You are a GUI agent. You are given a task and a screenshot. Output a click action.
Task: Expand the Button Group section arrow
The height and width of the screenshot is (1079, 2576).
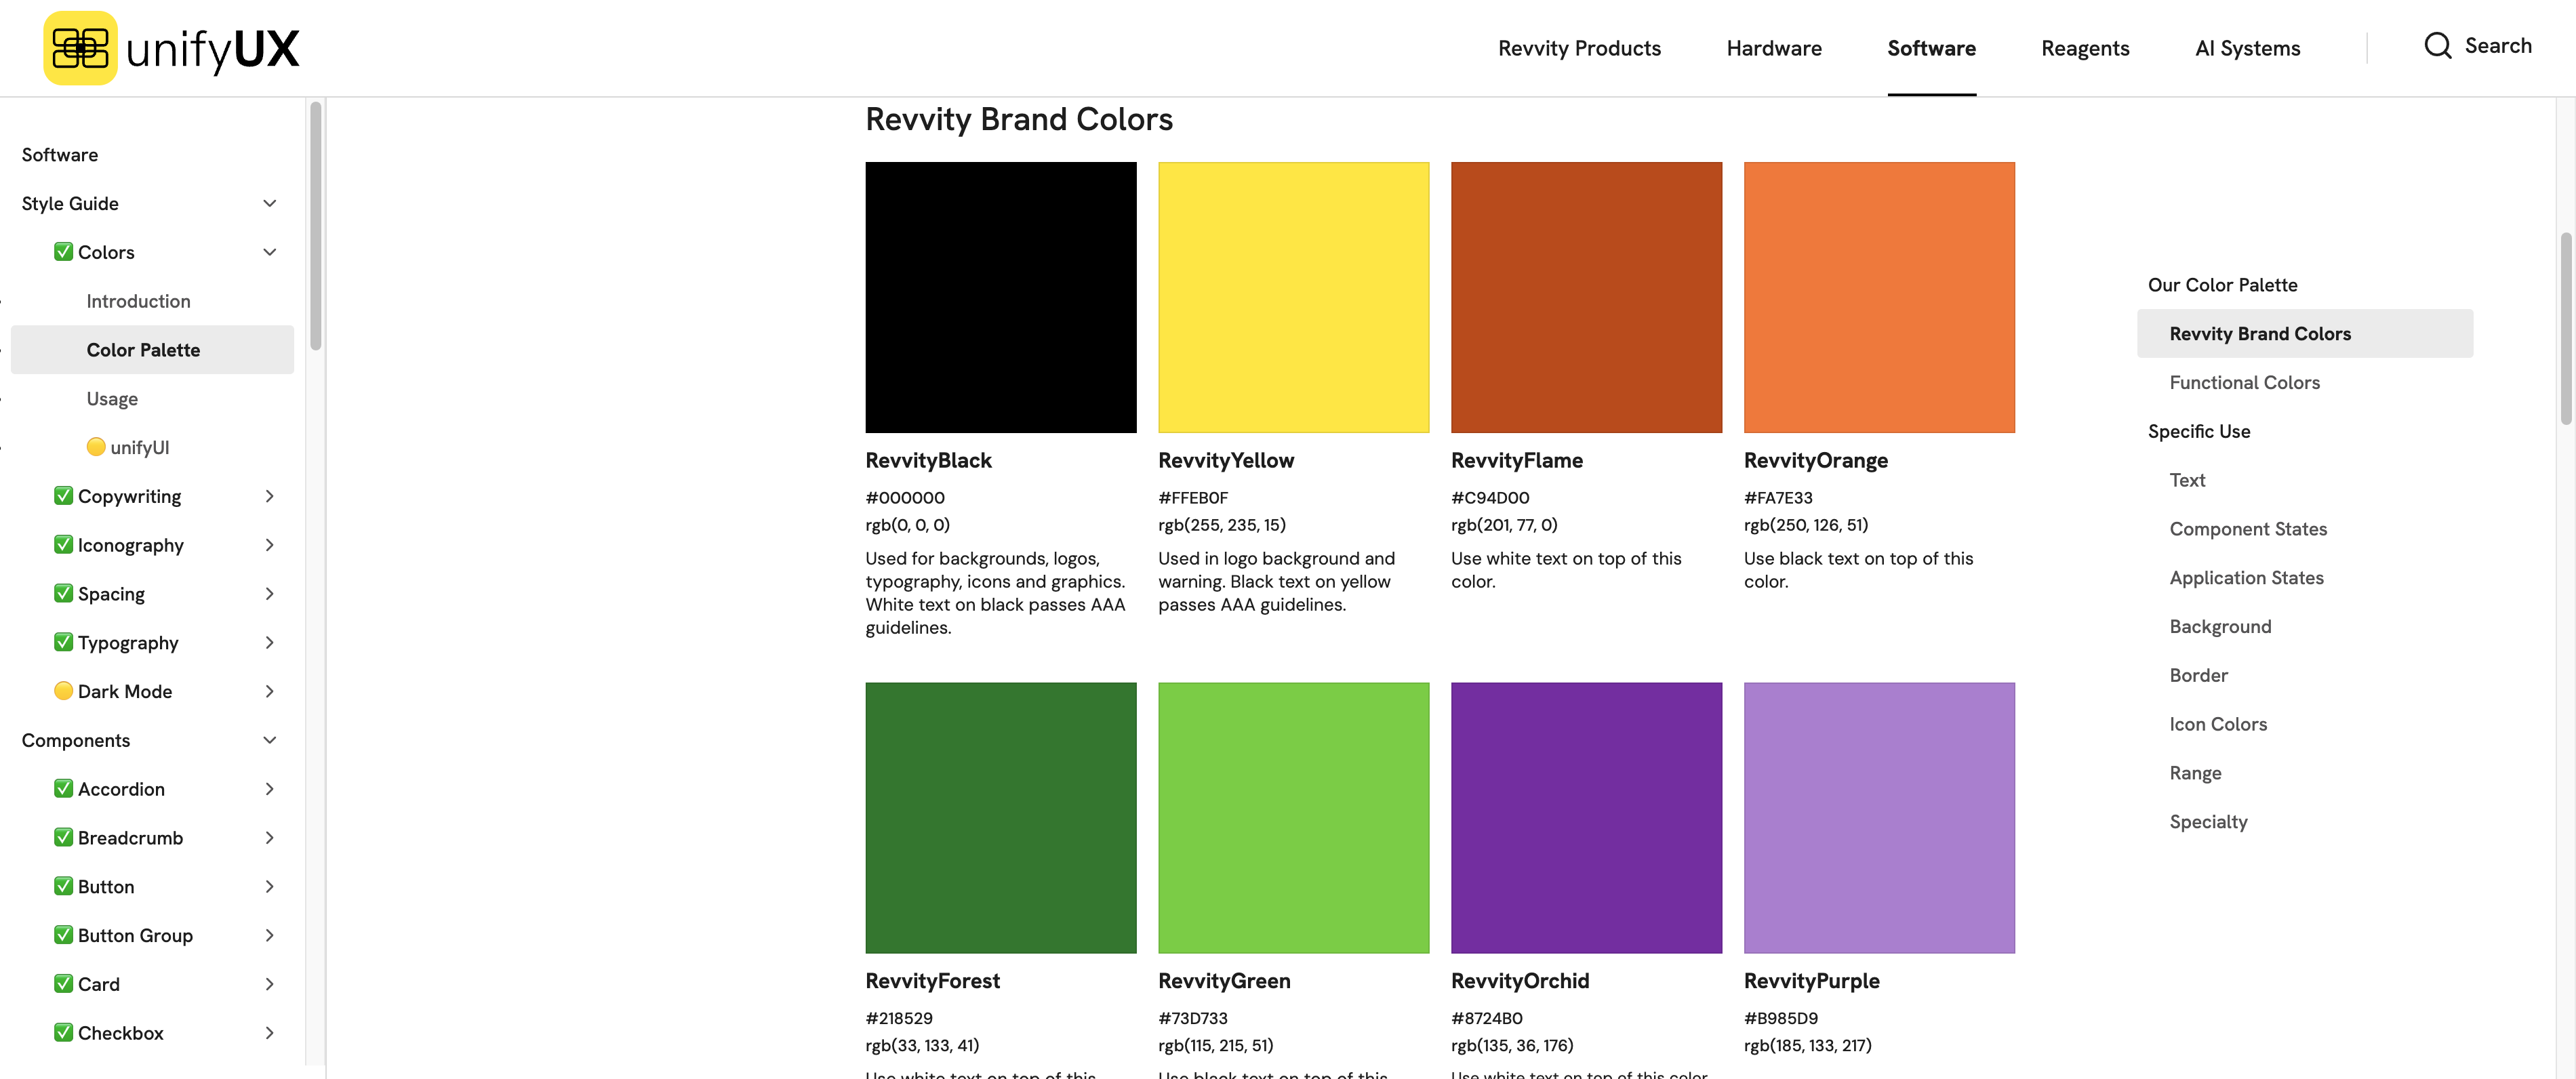click(269, 935)
